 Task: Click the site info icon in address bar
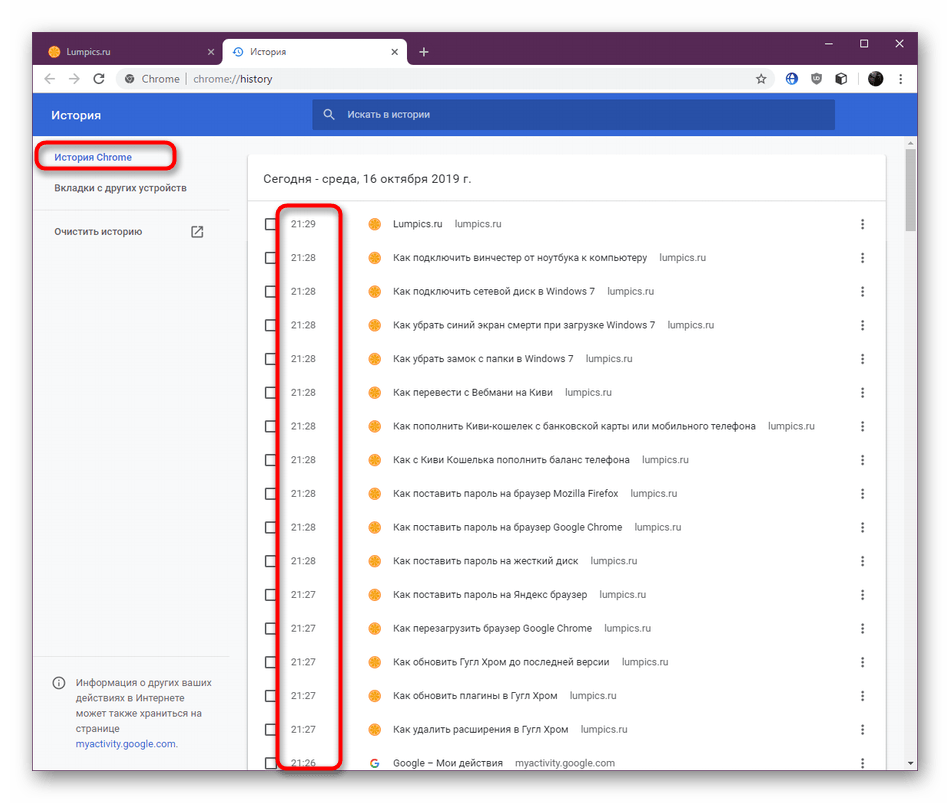pos(130,79)
